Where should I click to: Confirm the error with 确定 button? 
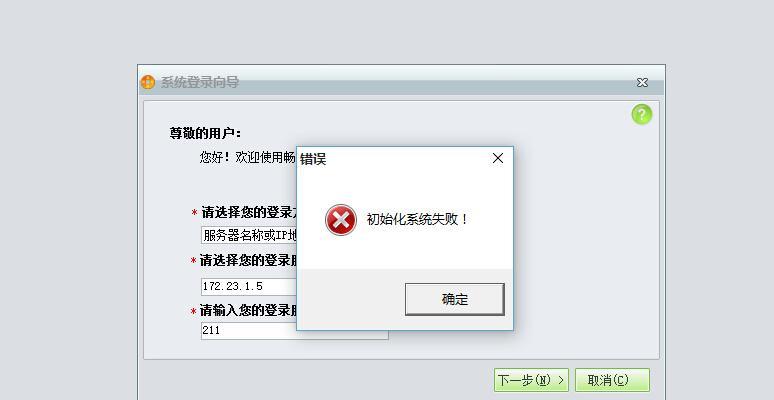pyautogui.click(x=455, y=299)
